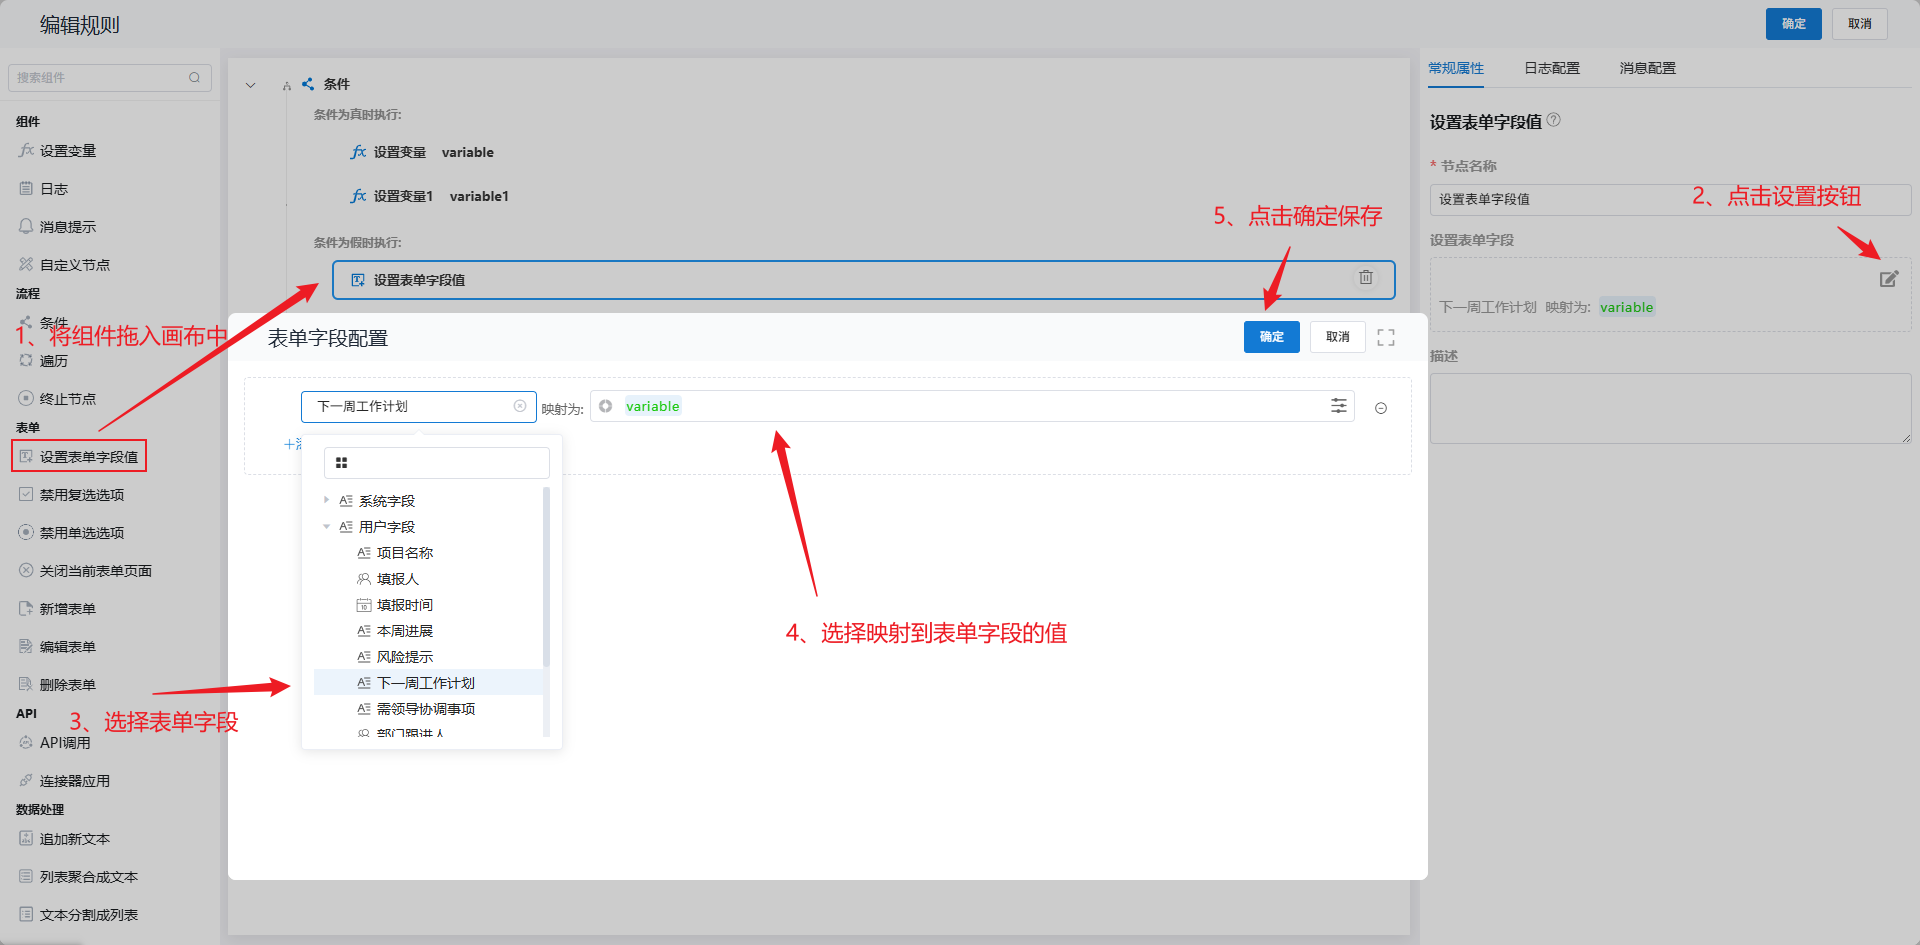Choose 风险提示 from the field list

pos(404,657)
